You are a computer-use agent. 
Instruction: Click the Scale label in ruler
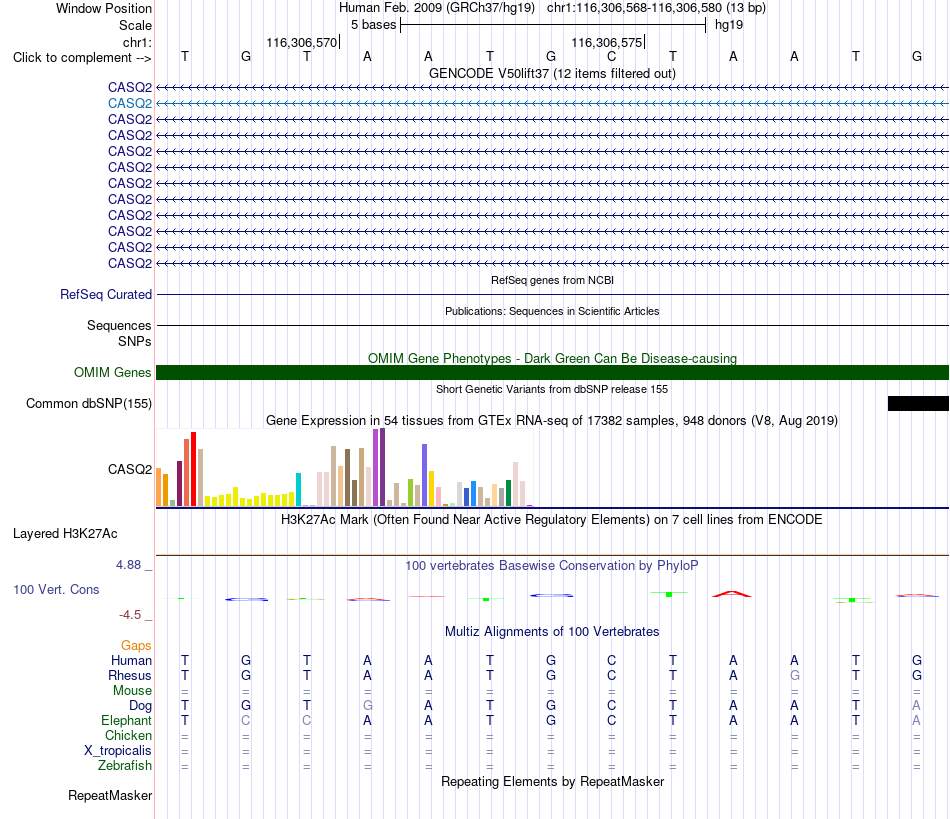pyautogui.click(x=135, y=25)
